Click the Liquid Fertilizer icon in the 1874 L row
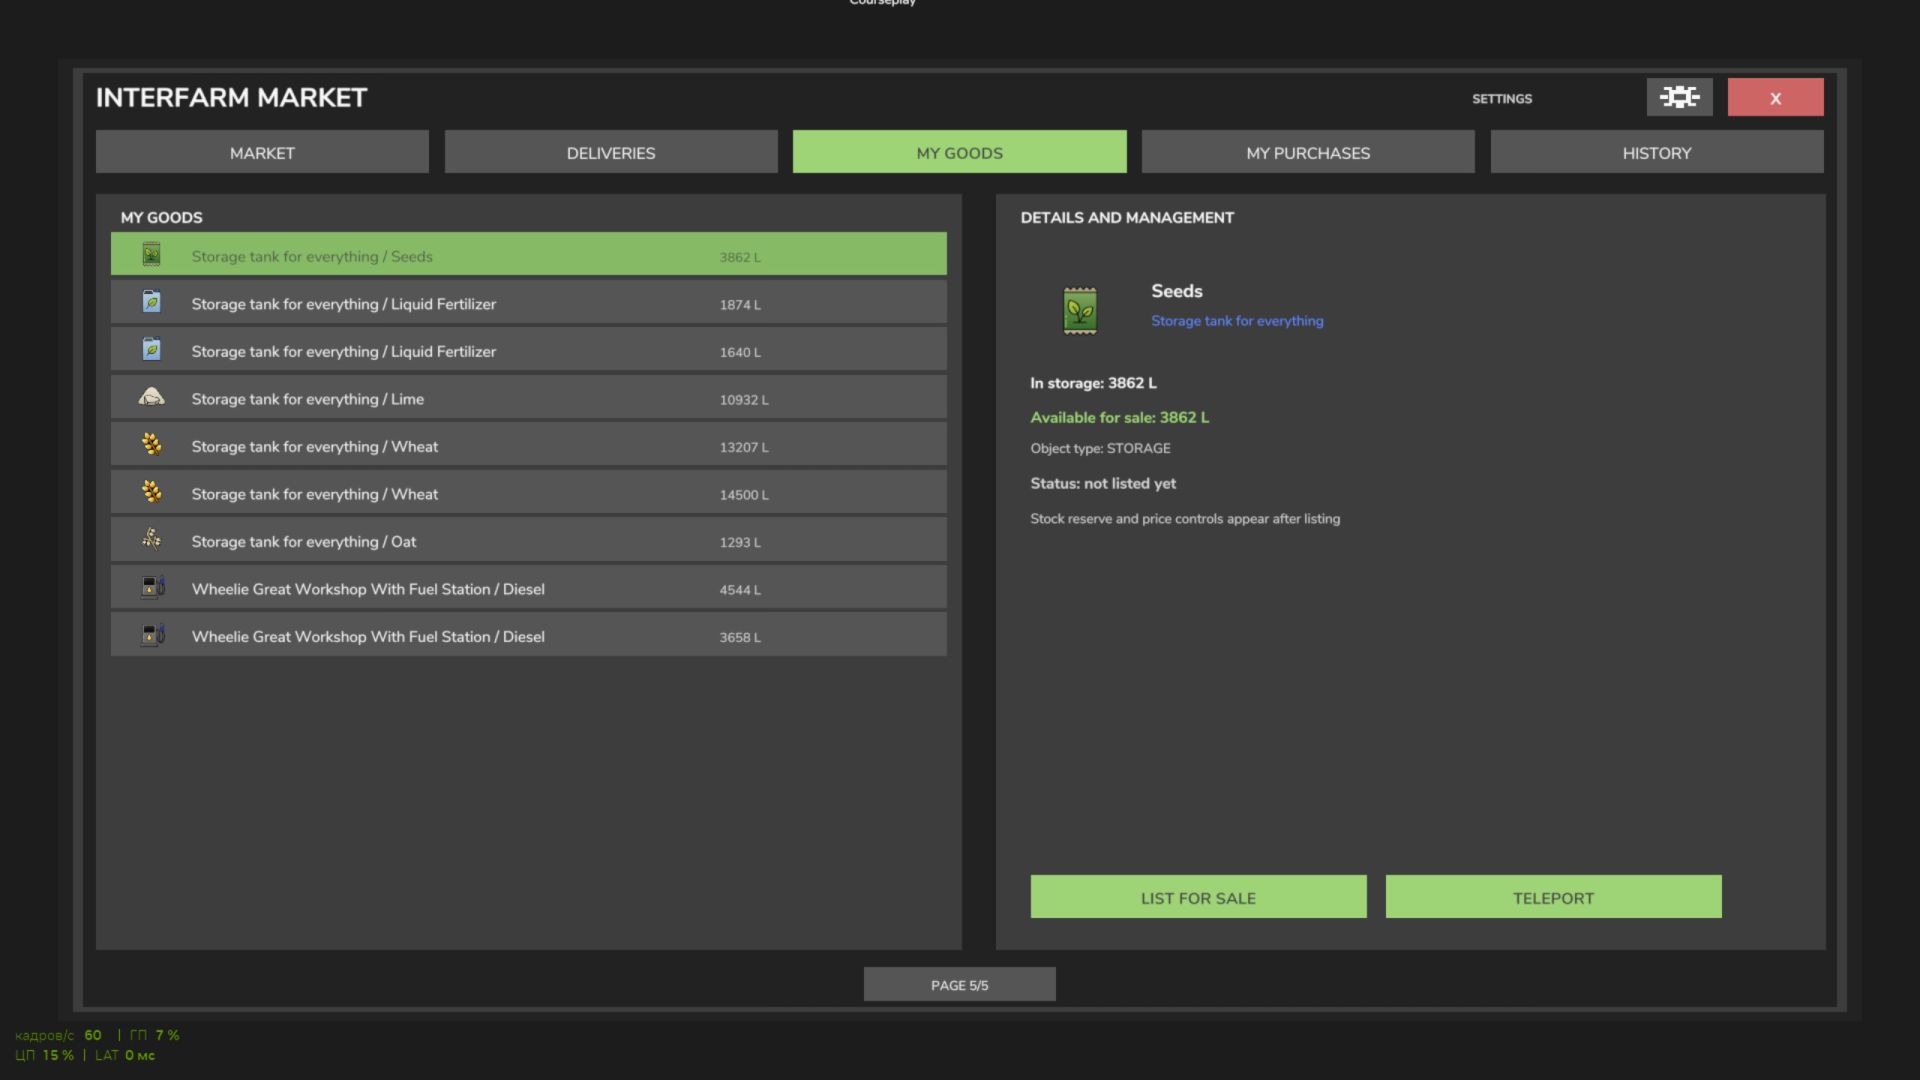The image size is (1920, 1080). click(151, 302)
